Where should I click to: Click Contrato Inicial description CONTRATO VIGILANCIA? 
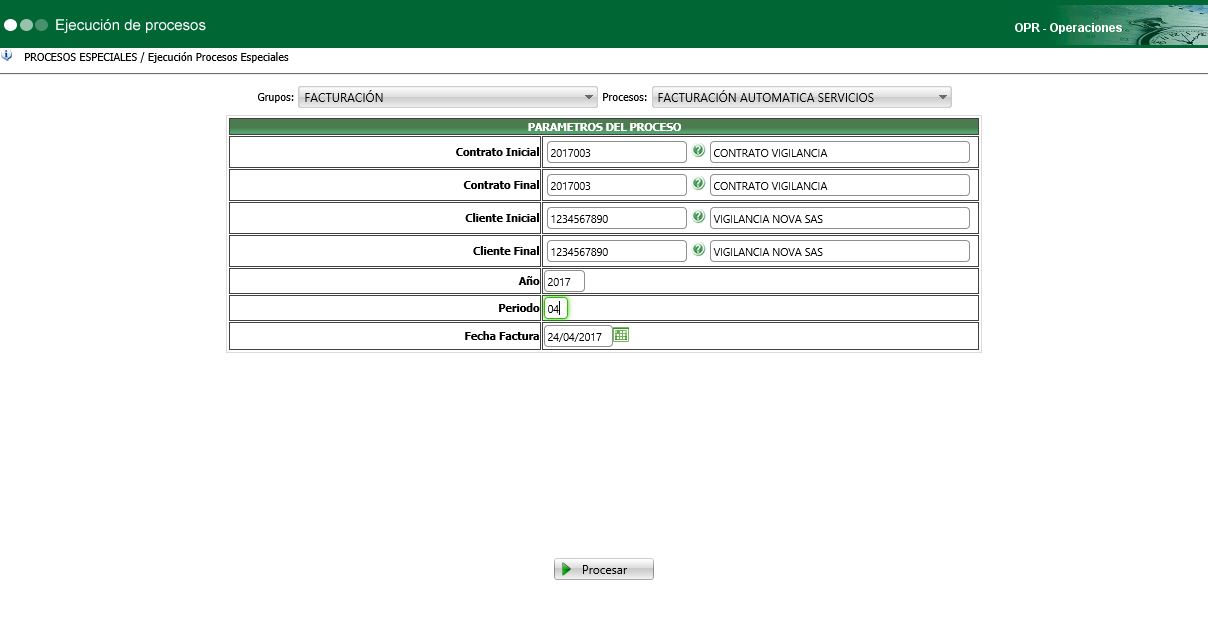[x=840, y=152]
